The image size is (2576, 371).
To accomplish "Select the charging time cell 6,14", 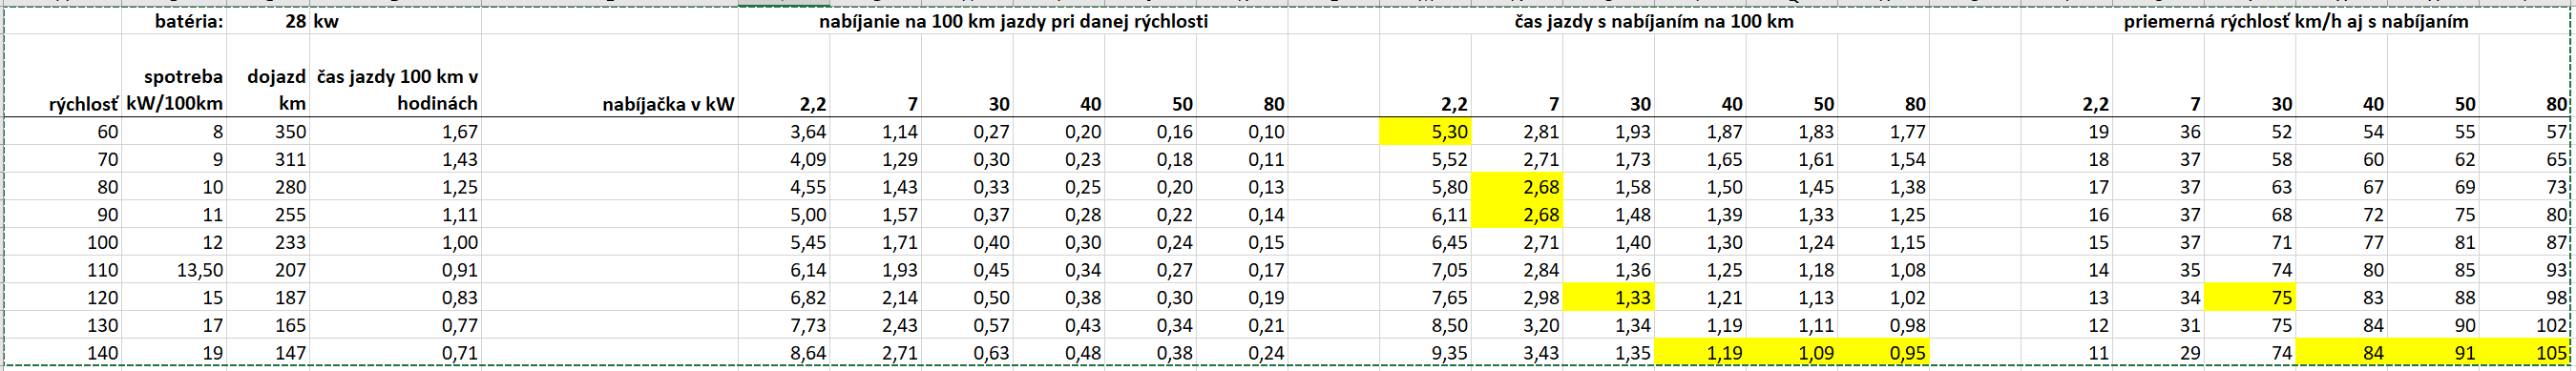I will coord(784,270).
